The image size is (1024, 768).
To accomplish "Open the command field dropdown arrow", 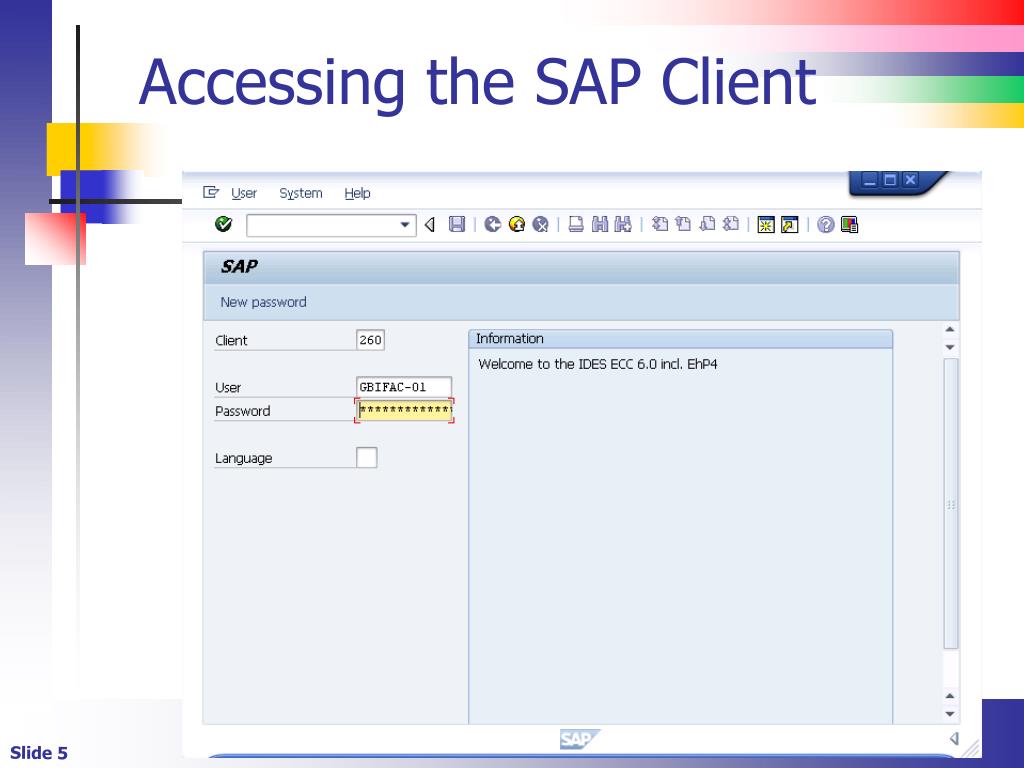I will click(x=405, y=225).
